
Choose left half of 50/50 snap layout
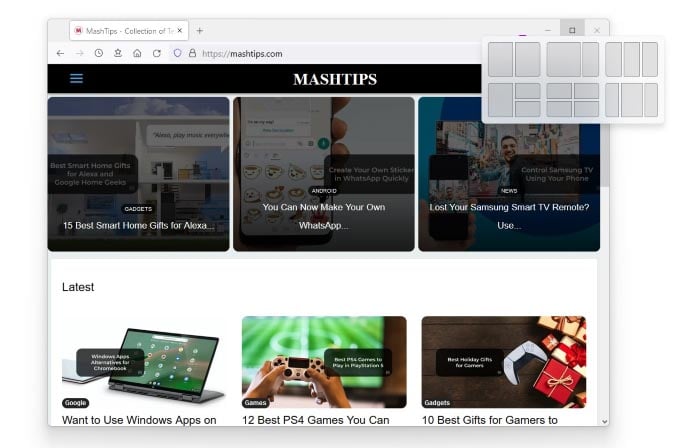[x=500, y=59]
